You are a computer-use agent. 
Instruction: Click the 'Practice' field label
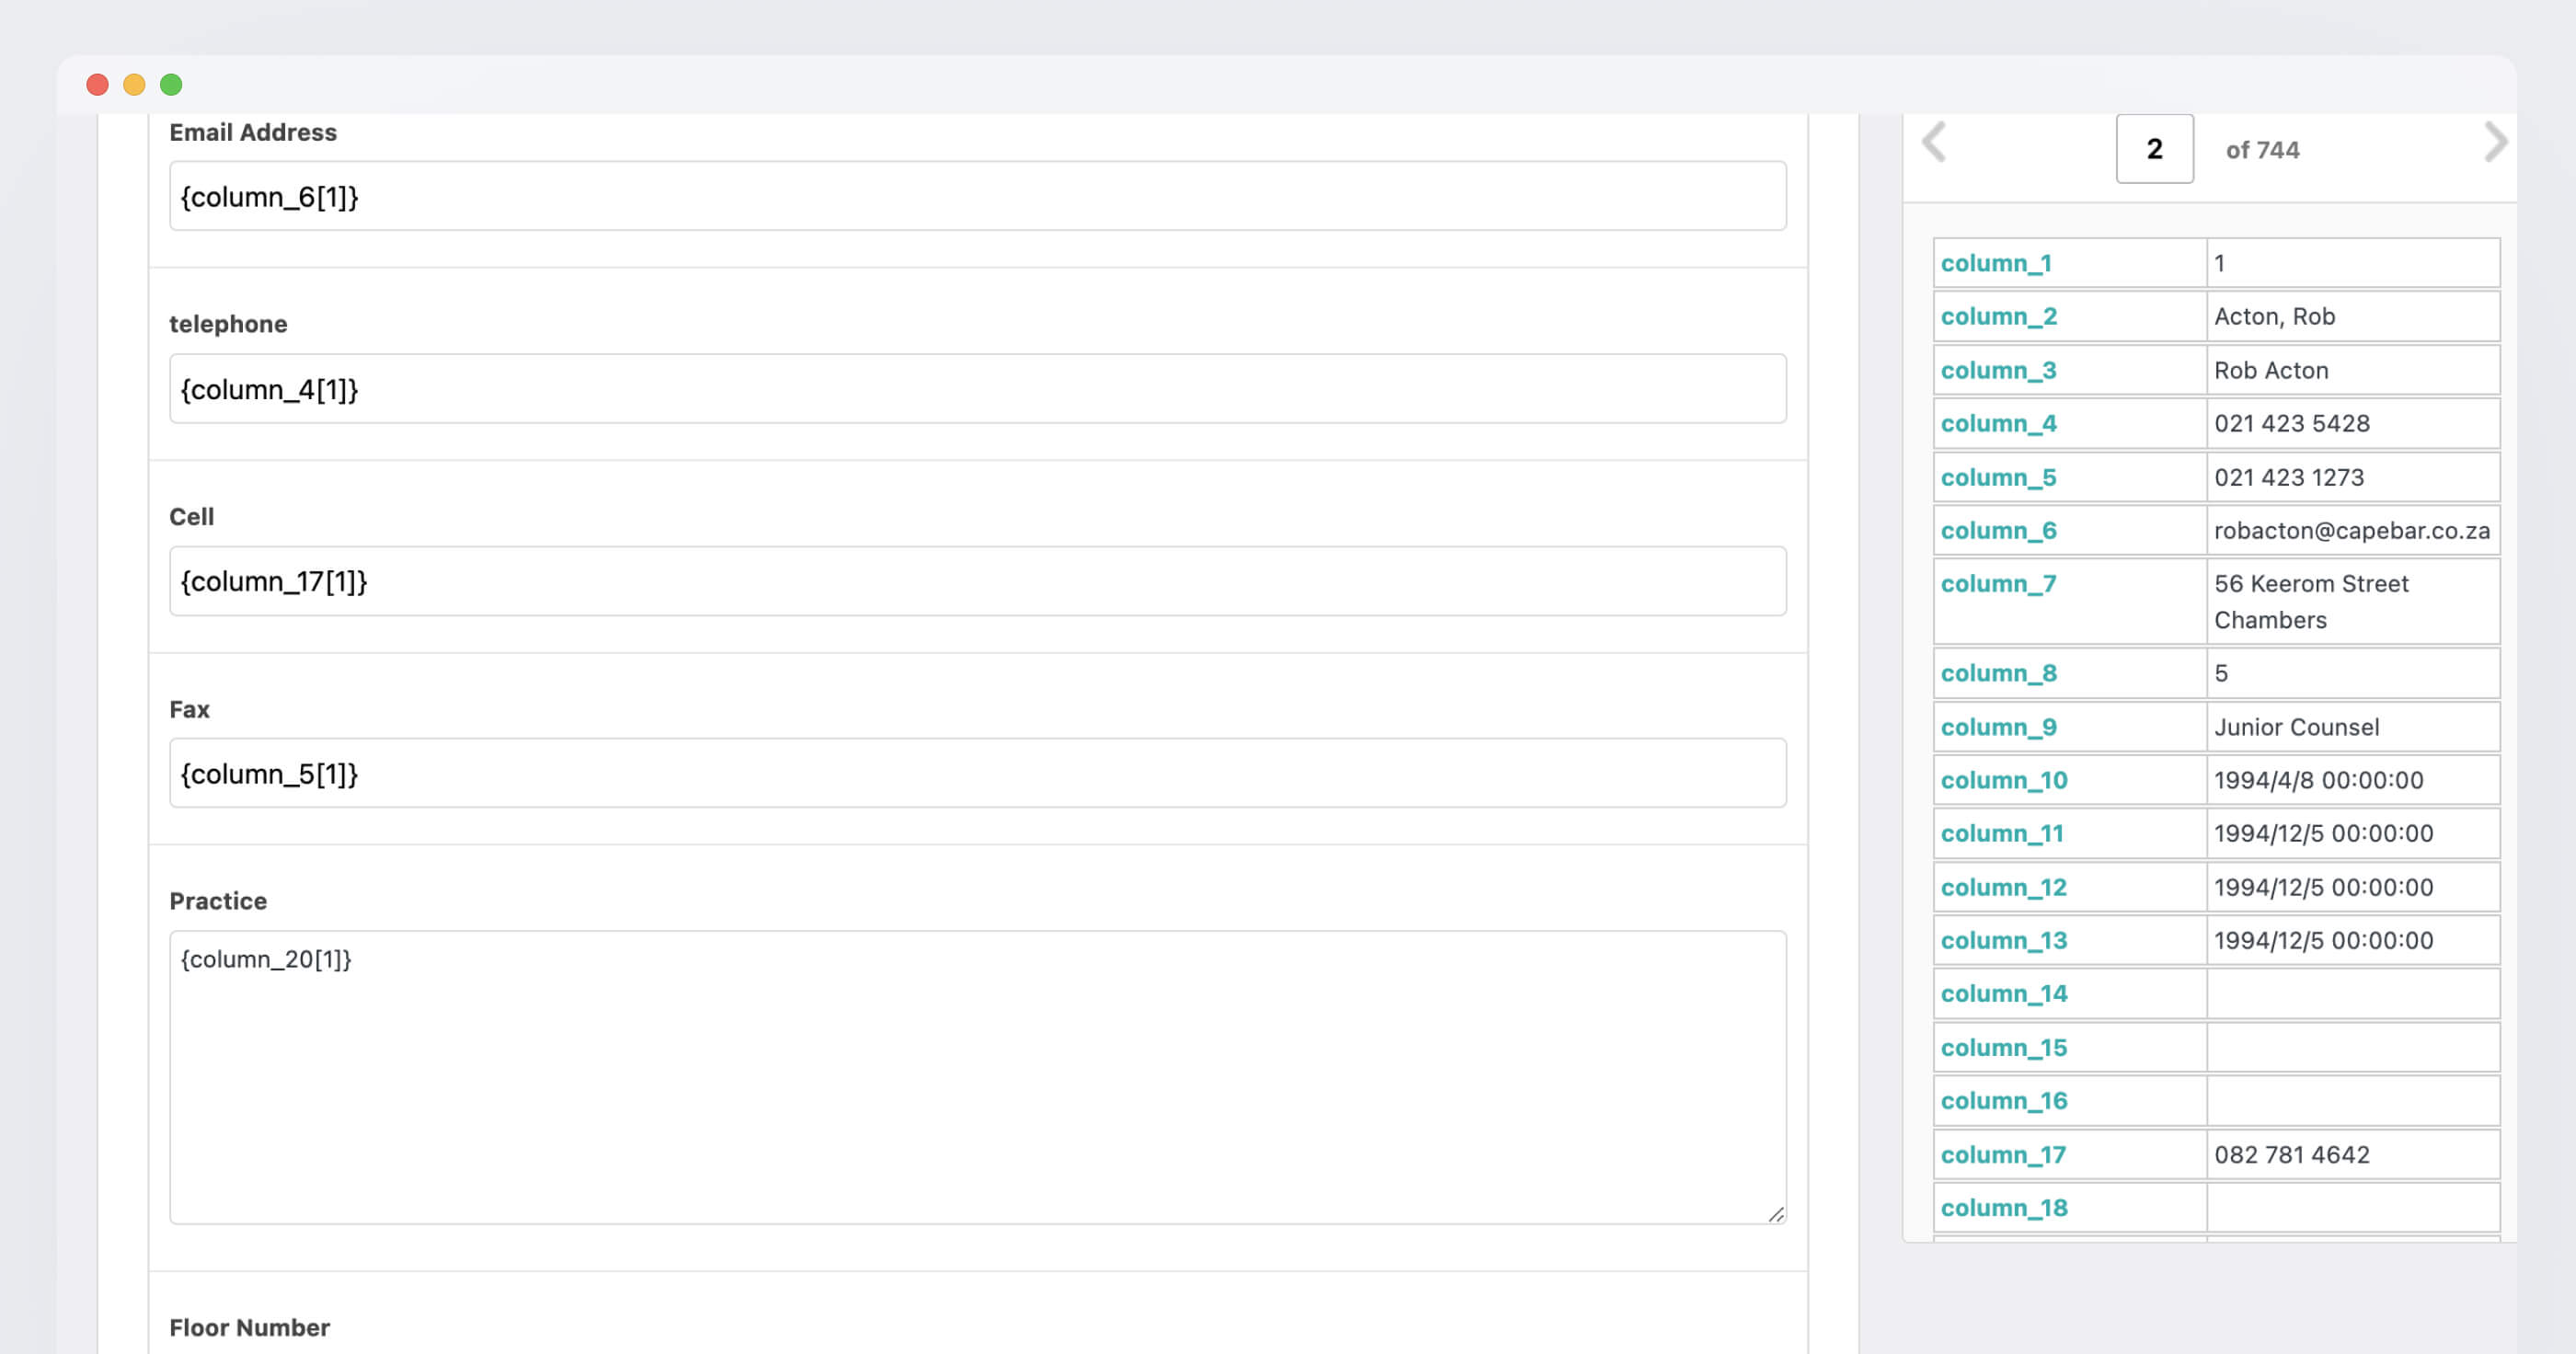[x=218, y=901]
